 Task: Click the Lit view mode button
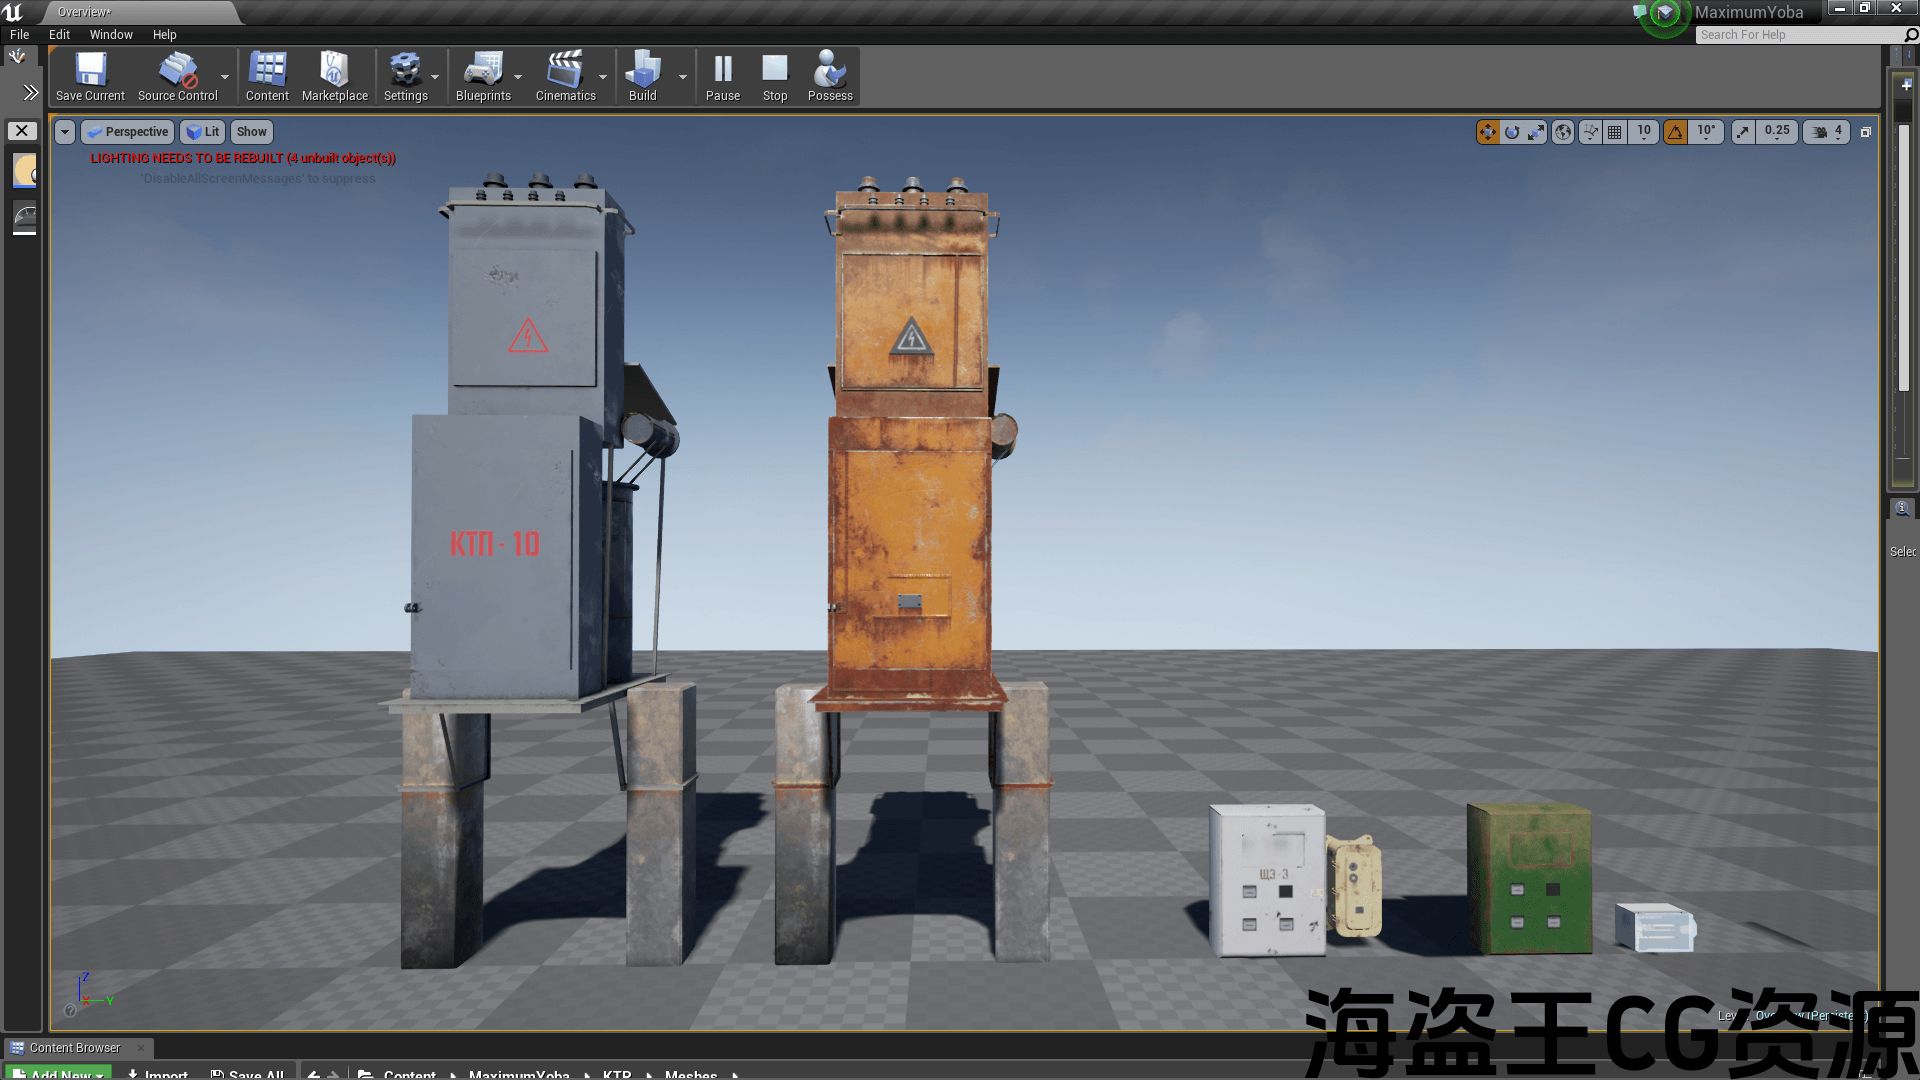[203, 132]
